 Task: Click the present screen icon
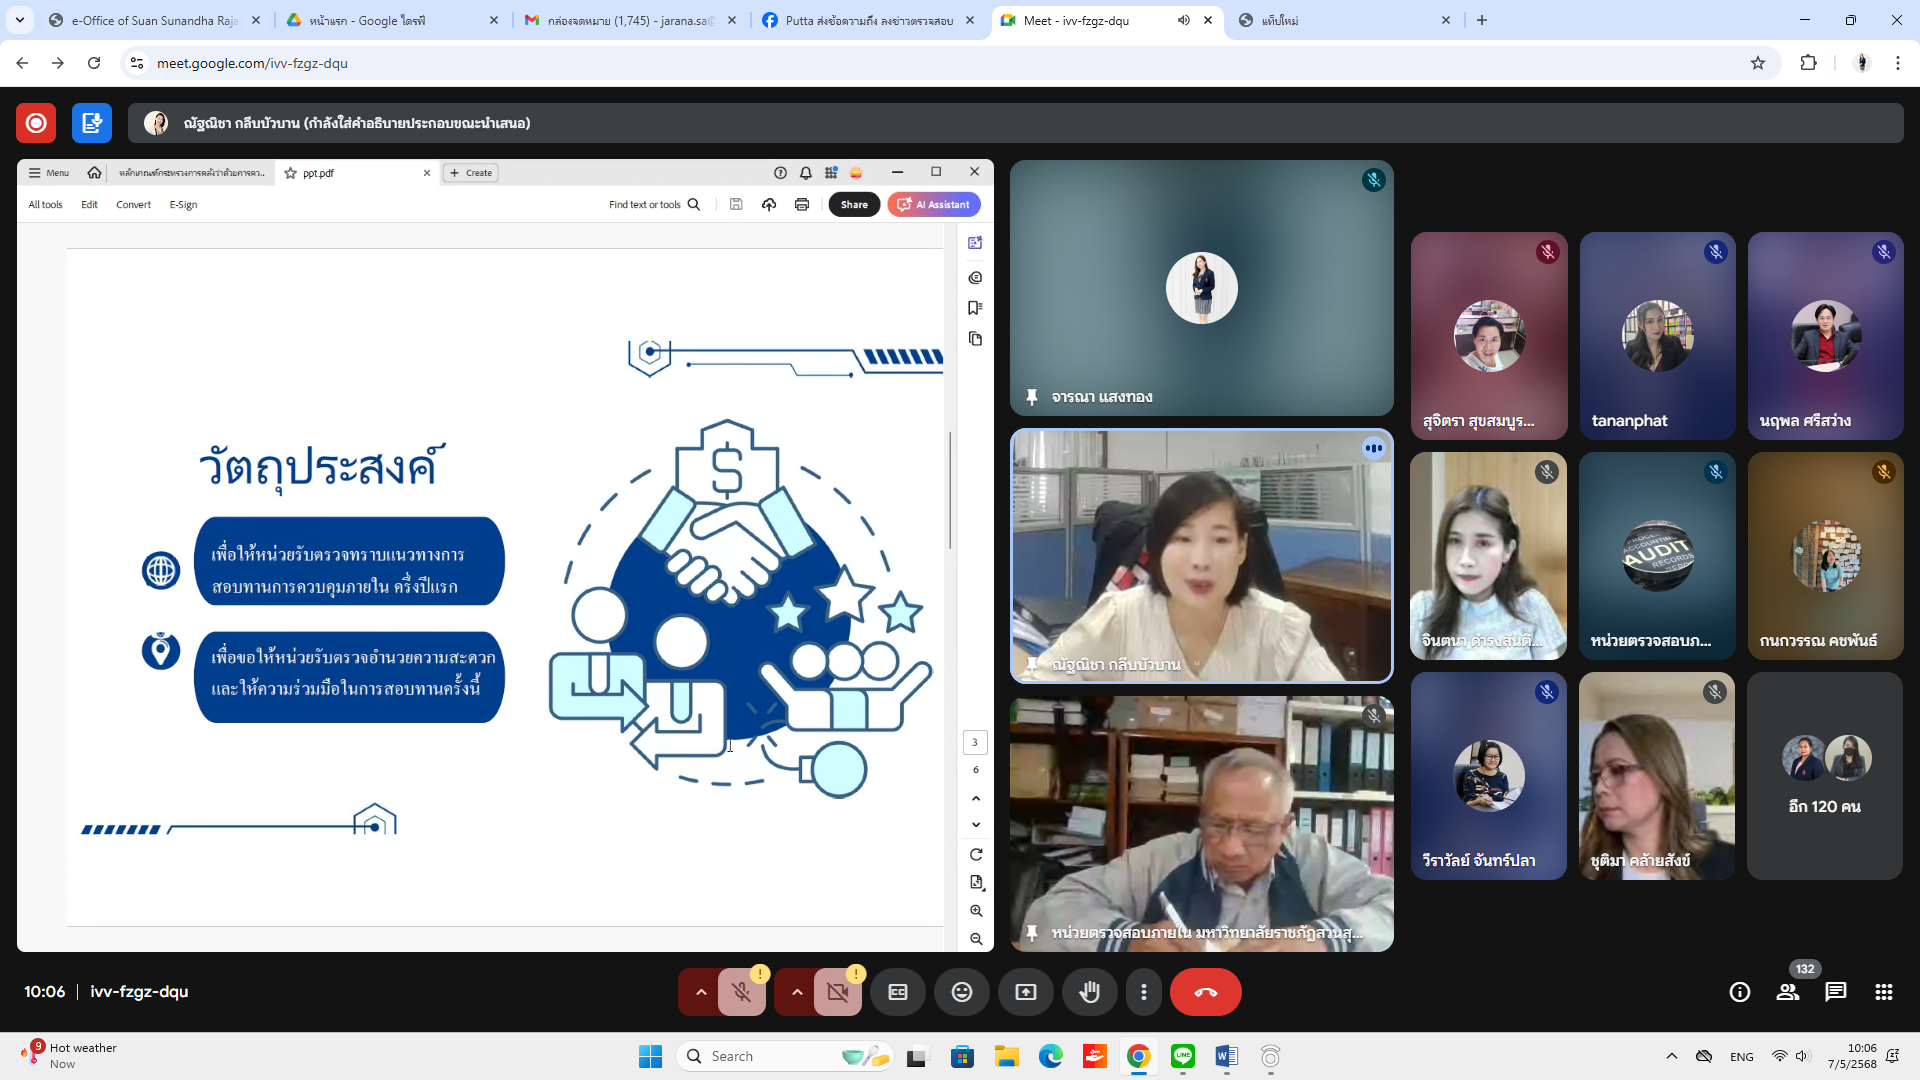(1025, 992)
